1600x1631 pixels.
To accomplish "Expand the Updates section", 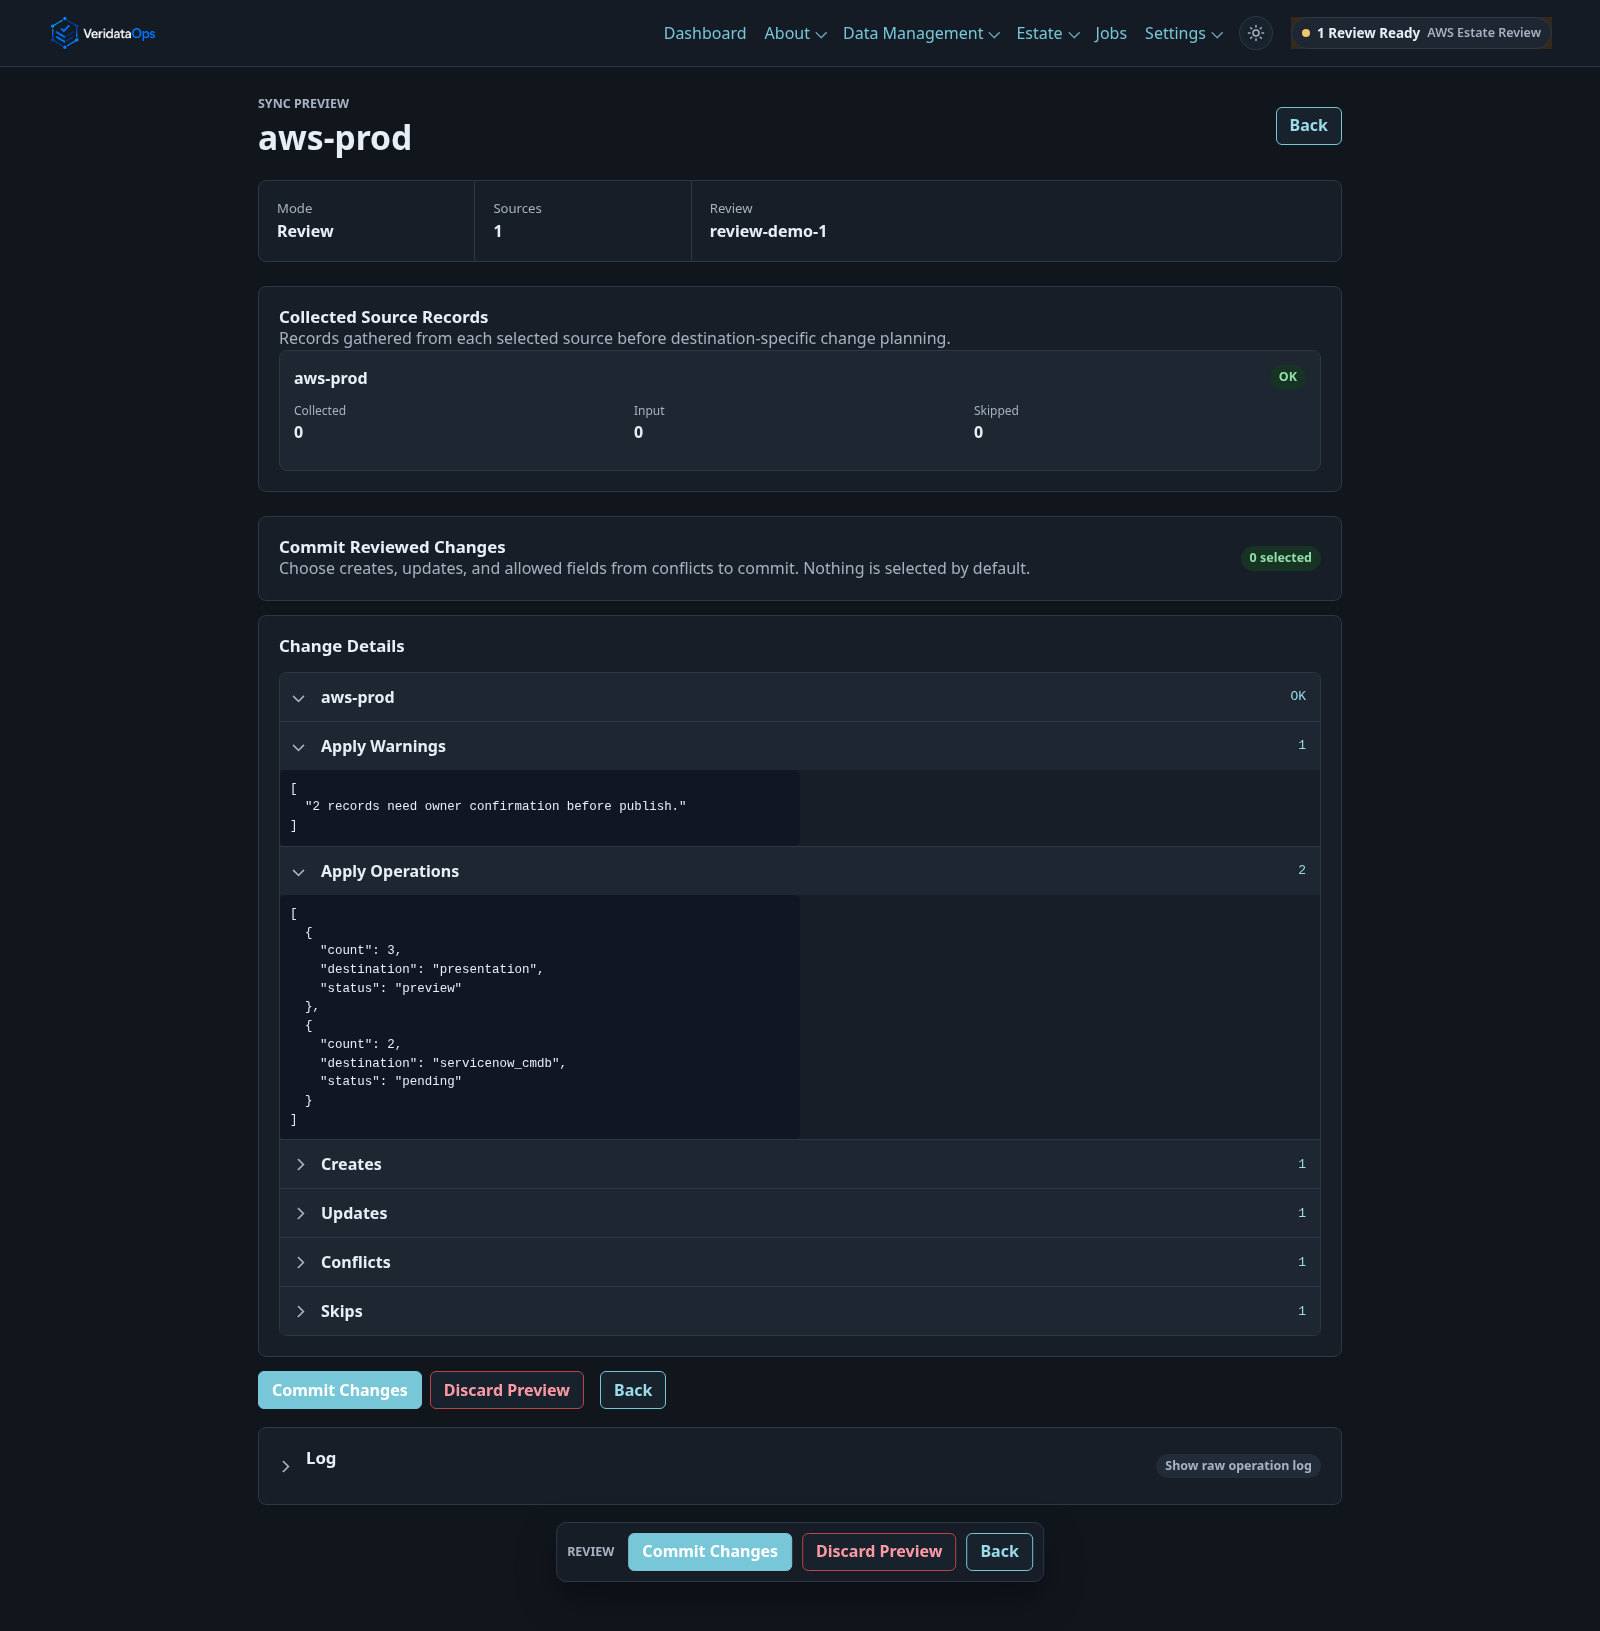I will (x=800, y=1213).
